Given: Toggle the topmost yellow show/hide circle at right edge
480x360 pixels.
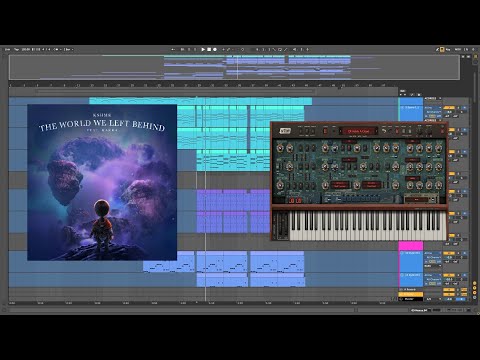Looking at the screenshot, I should point(474,283).
